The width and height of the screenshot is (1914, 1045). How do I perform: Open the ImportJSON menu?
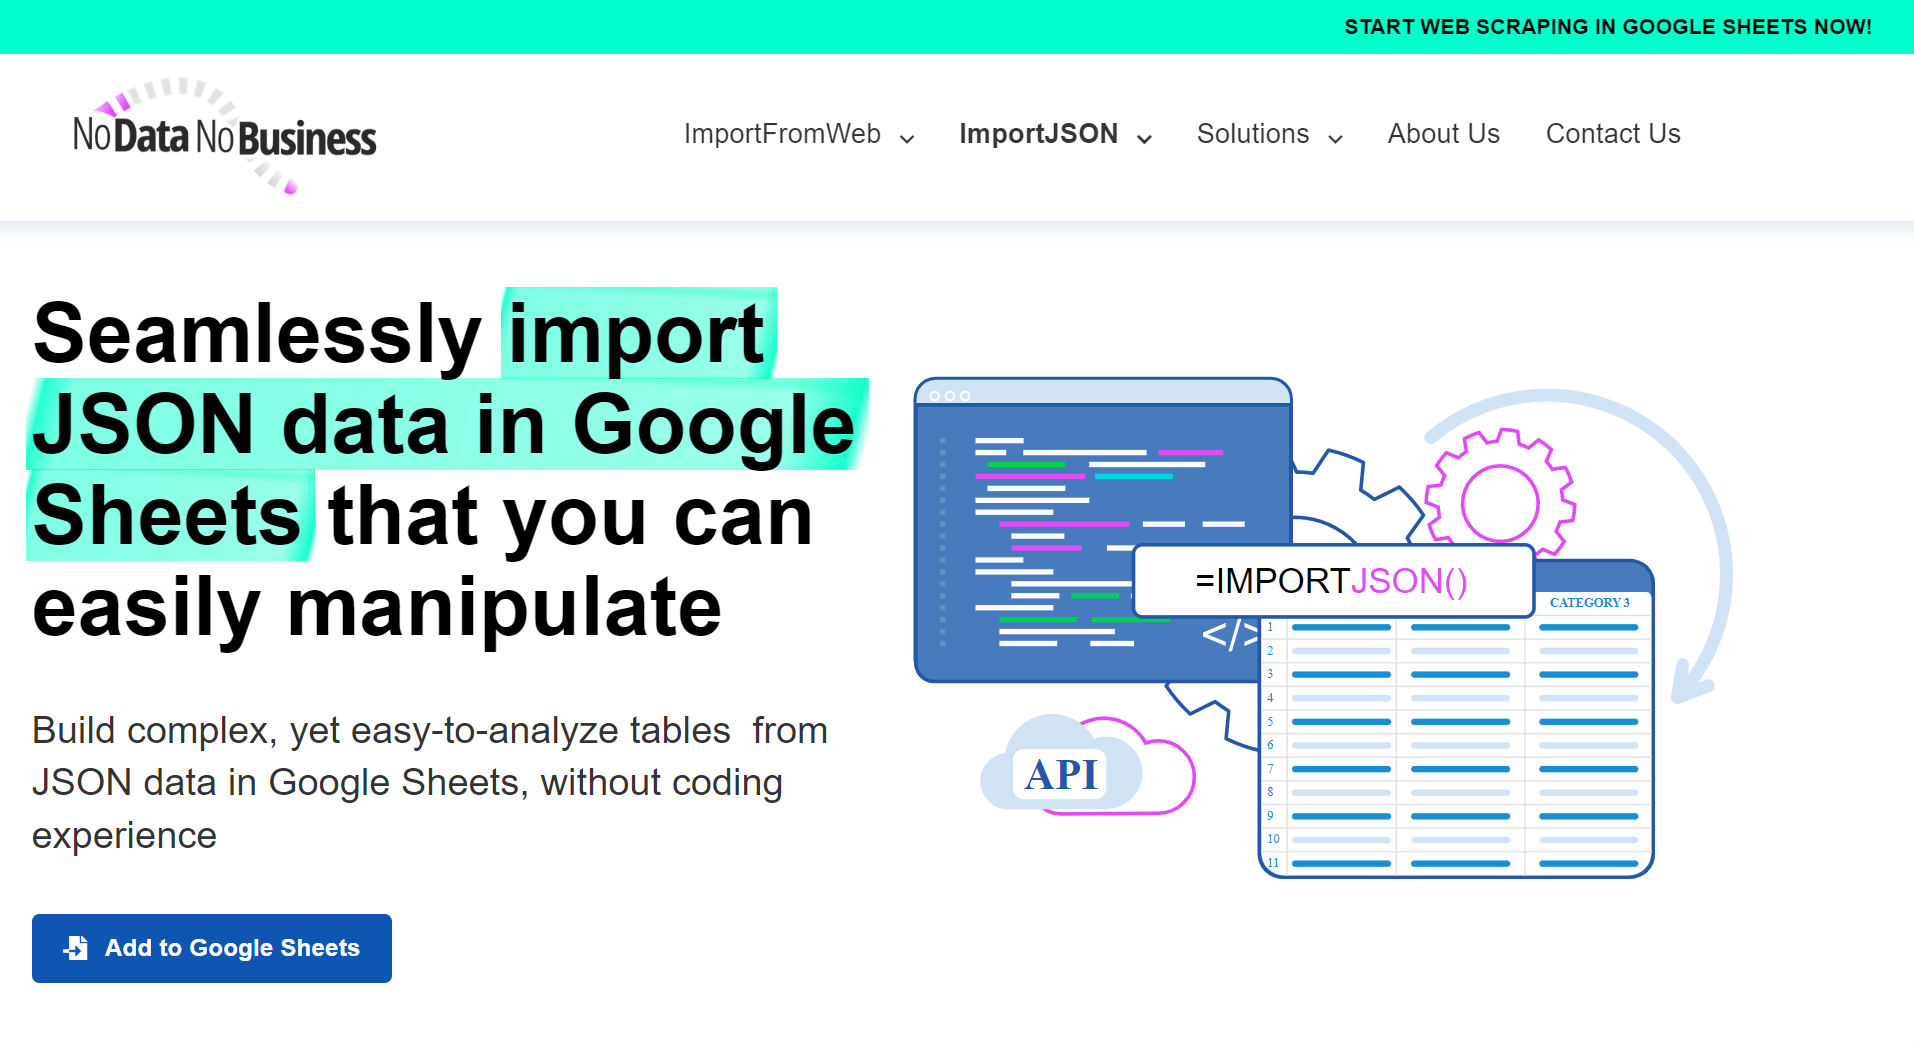pyautogui.click(x=1038, y=134)
